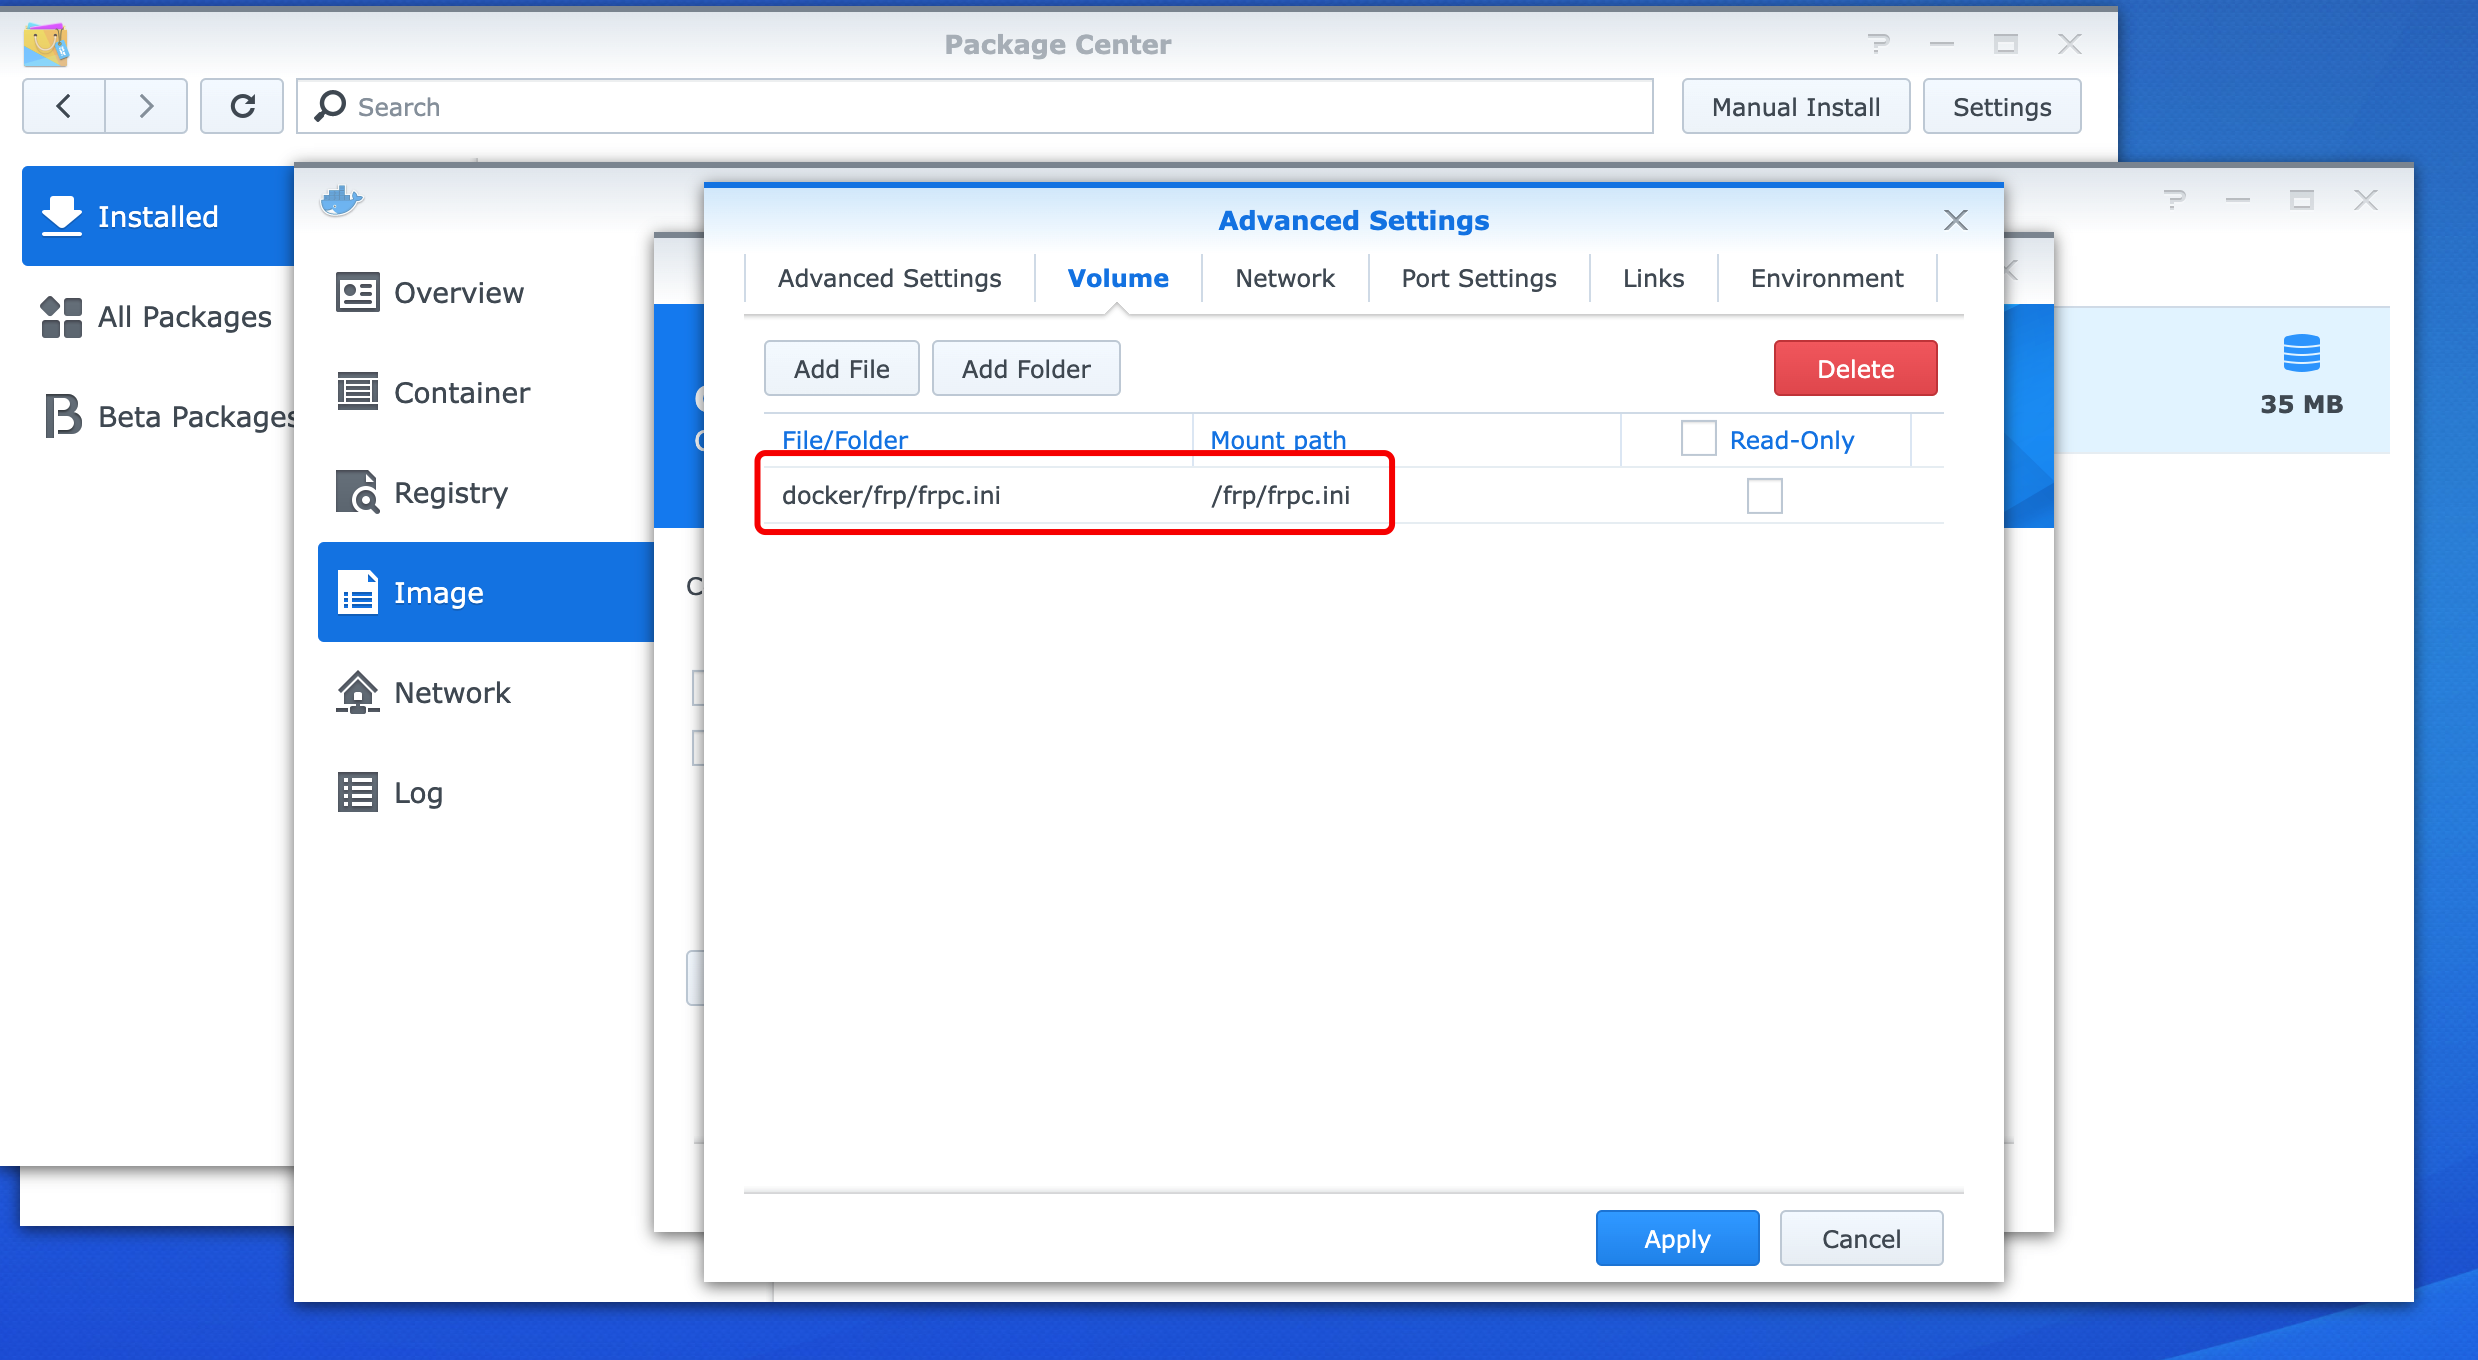This screenshot has height=1360, width=2478.
Task: Open the Environment tab
Action: click(x=1826, y=278)
